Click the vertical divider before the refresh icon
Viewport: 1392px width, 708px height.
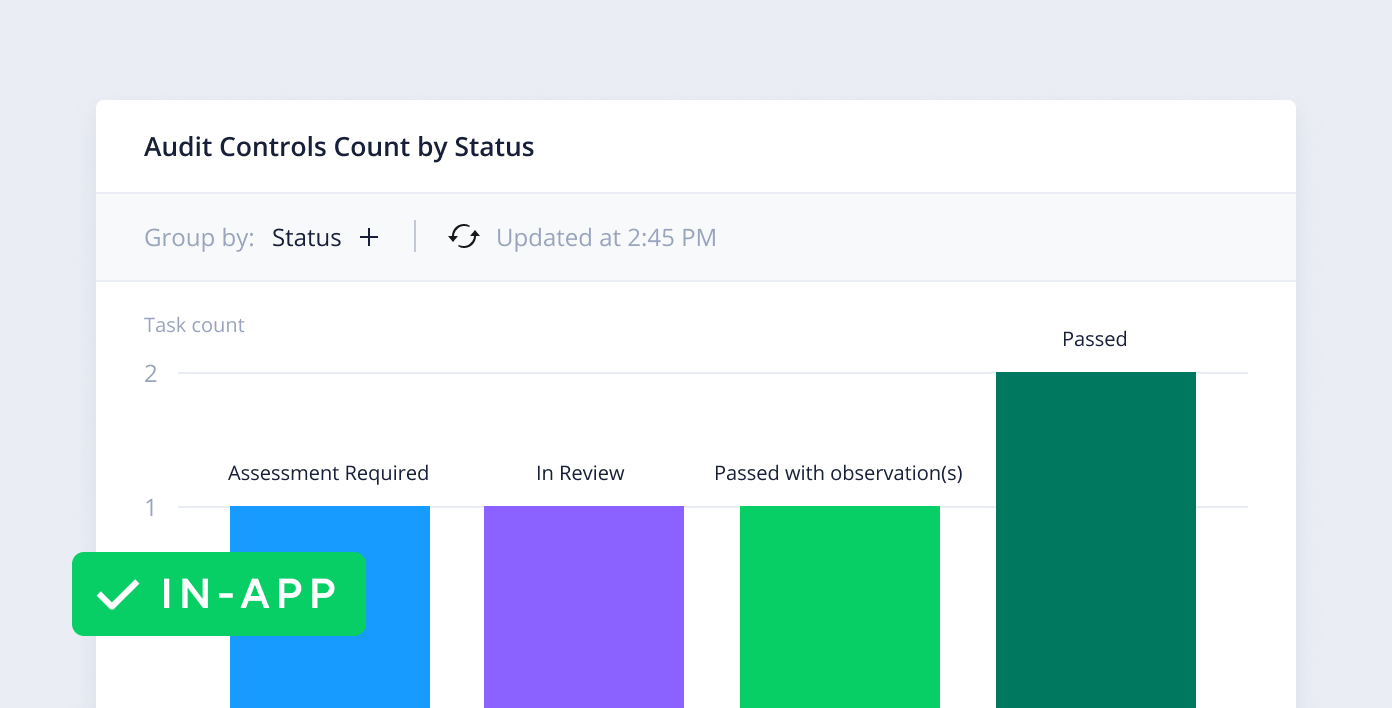[x=415, y=237]
